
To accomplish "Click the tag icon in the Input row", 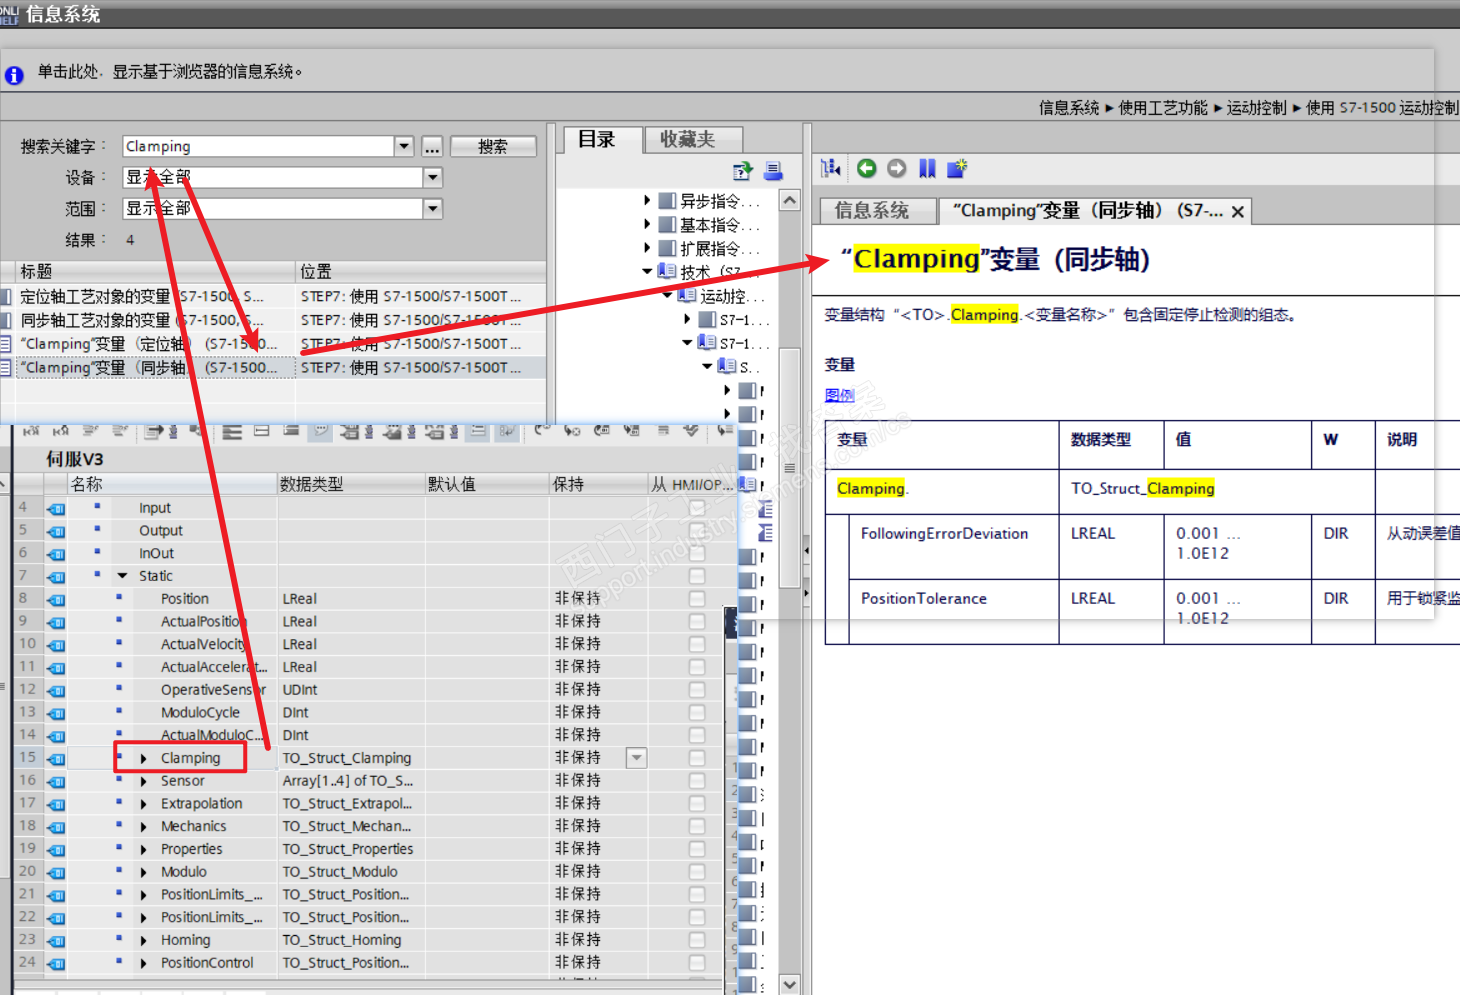I will click(x=56, y=509).
